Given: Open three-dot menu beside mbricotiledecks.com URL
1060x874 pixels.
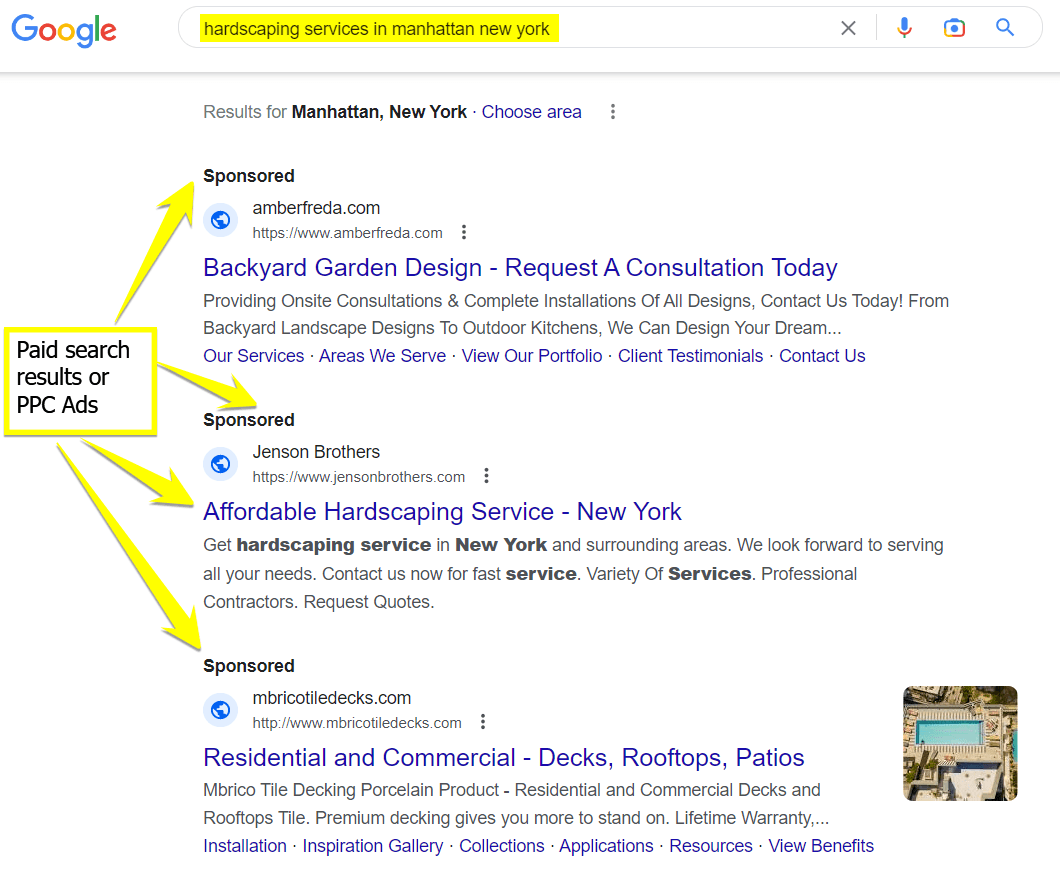Looking at the screenshot, I should [483, 722].
